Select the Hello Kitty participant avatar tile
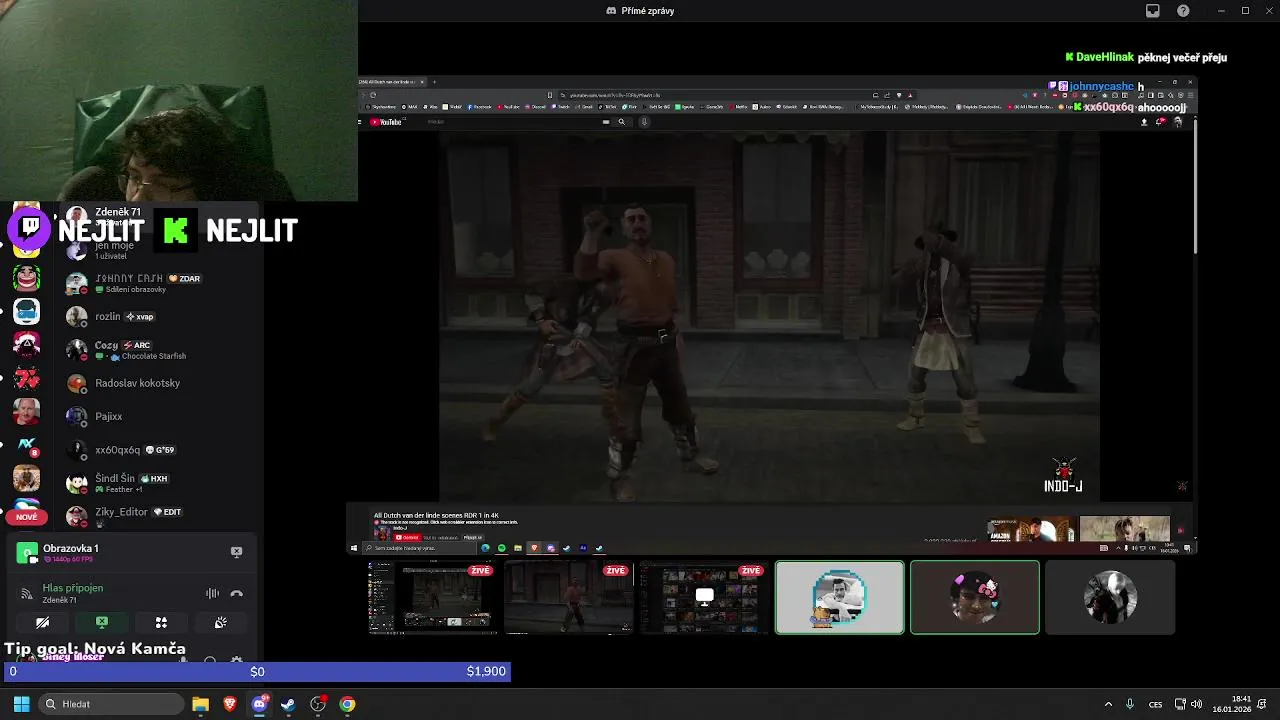The height and width of the screenshot is (720, 1280). click(x=975, y=598)
